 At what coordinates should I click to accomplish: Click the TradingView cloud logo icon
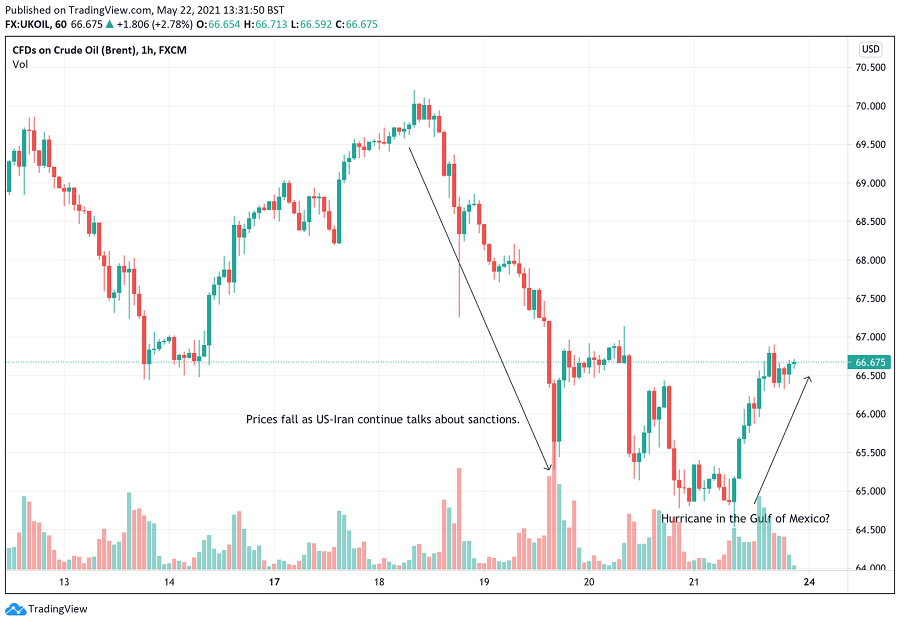[15, 609]
